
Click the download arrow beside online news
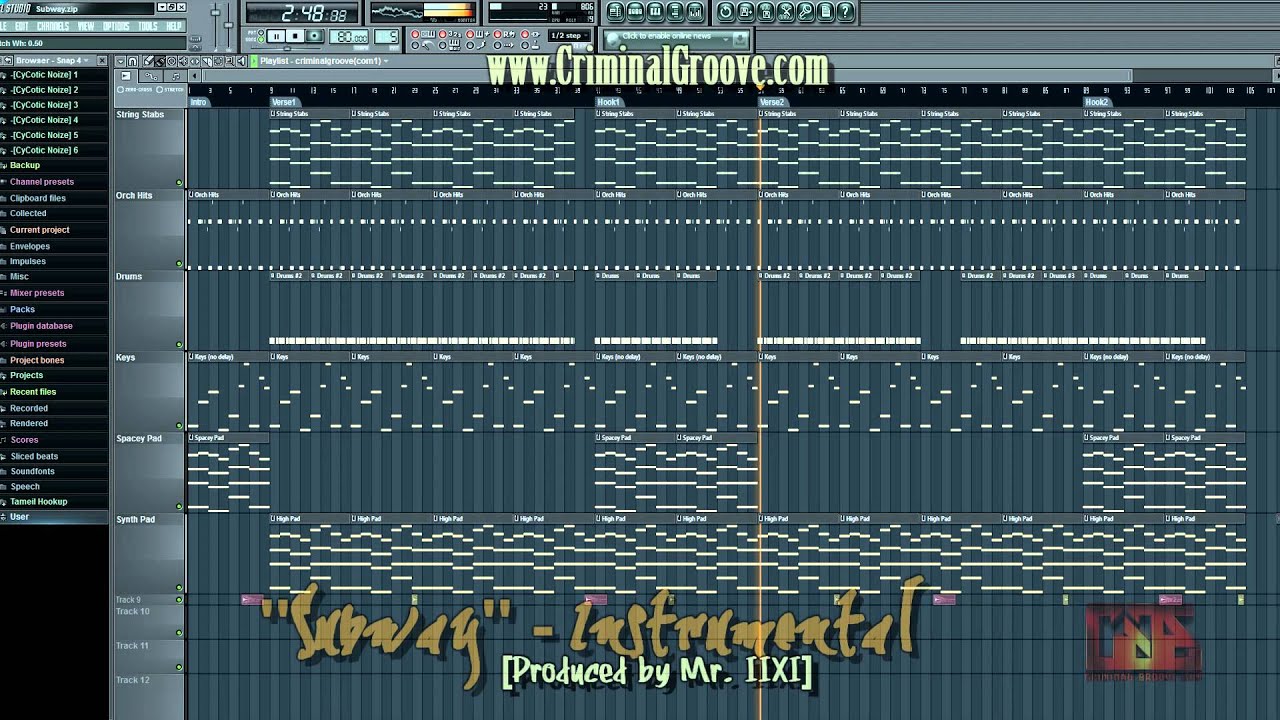click(x=740, y=39)
